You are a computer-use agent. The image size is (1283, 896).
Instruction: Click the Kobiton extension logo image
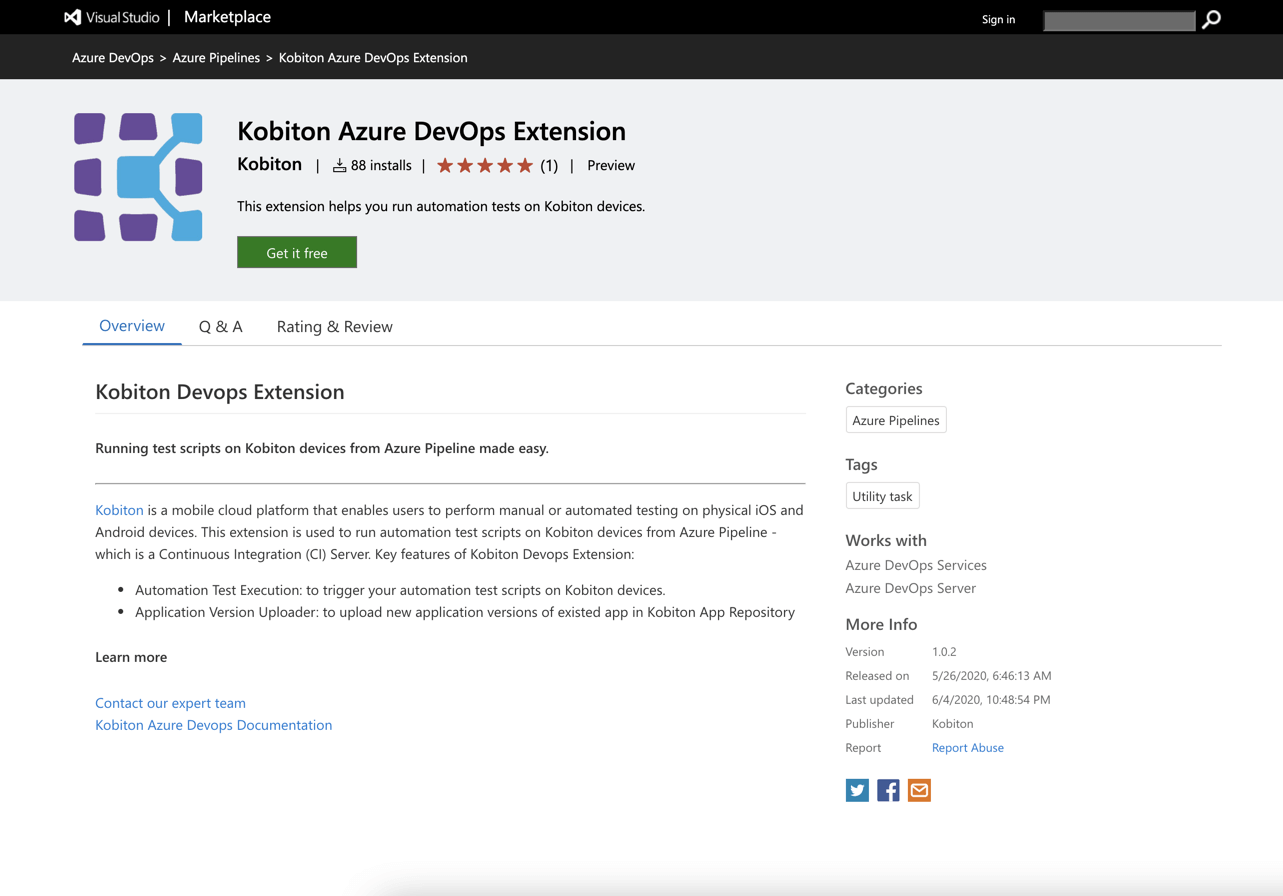click(x=138, y=177)
